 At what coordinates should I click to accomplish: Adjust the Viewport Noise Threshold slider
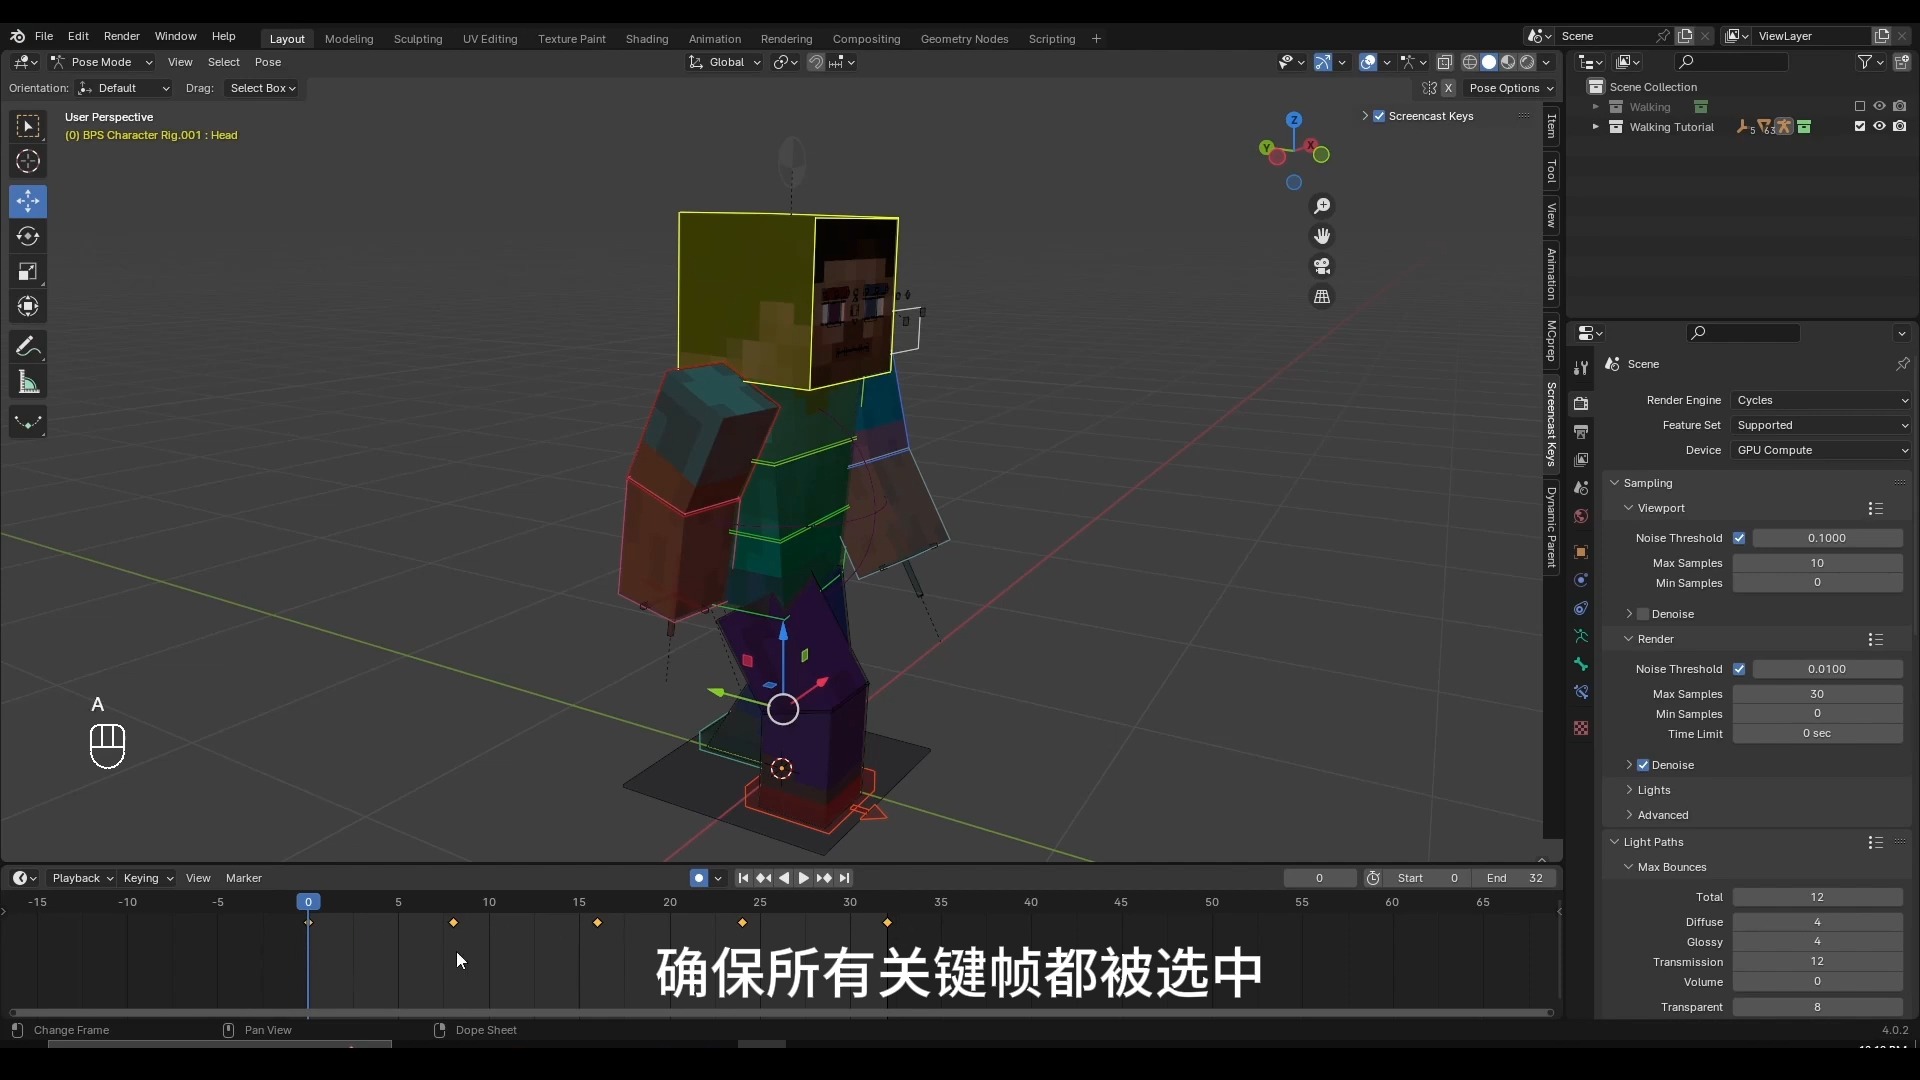click(x=1827, y=538)
